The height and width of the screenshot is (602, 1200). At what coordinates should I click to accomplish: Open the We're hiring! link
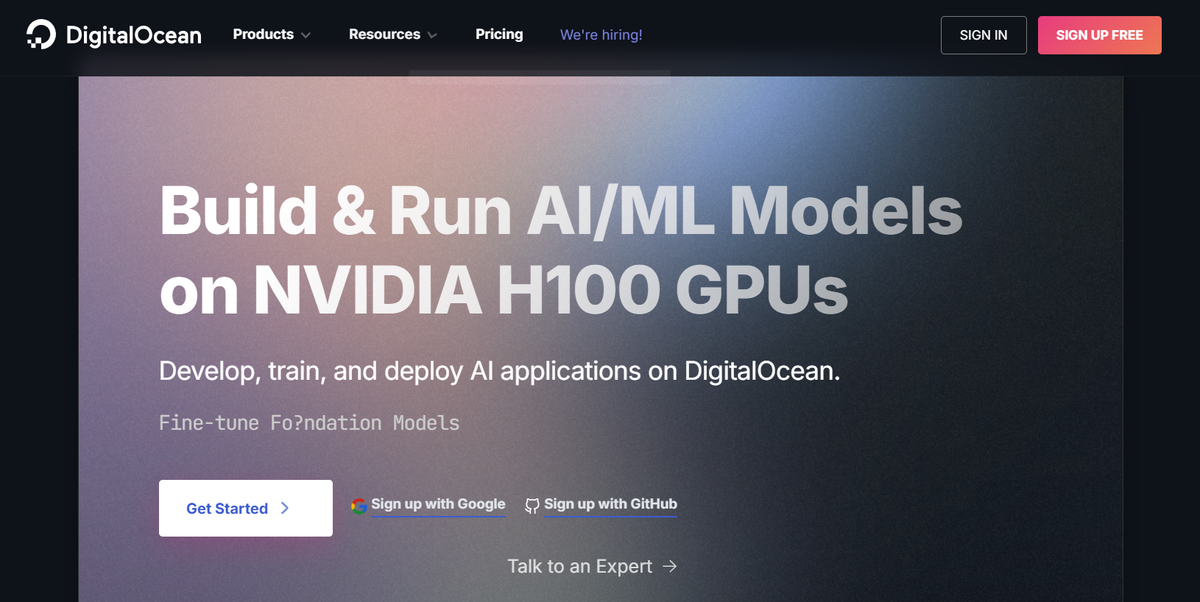click(601, 35)
